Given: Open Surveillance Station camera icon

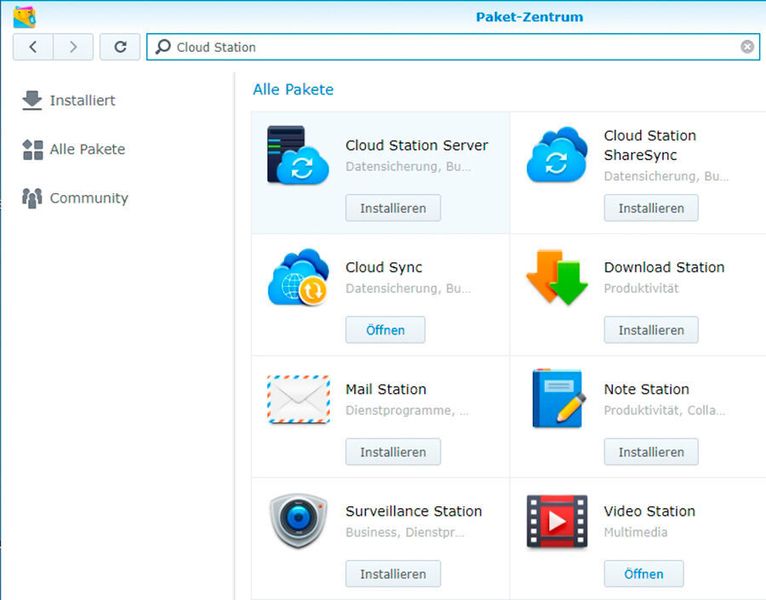Looking at the screenshot, I should coord(298,520).
